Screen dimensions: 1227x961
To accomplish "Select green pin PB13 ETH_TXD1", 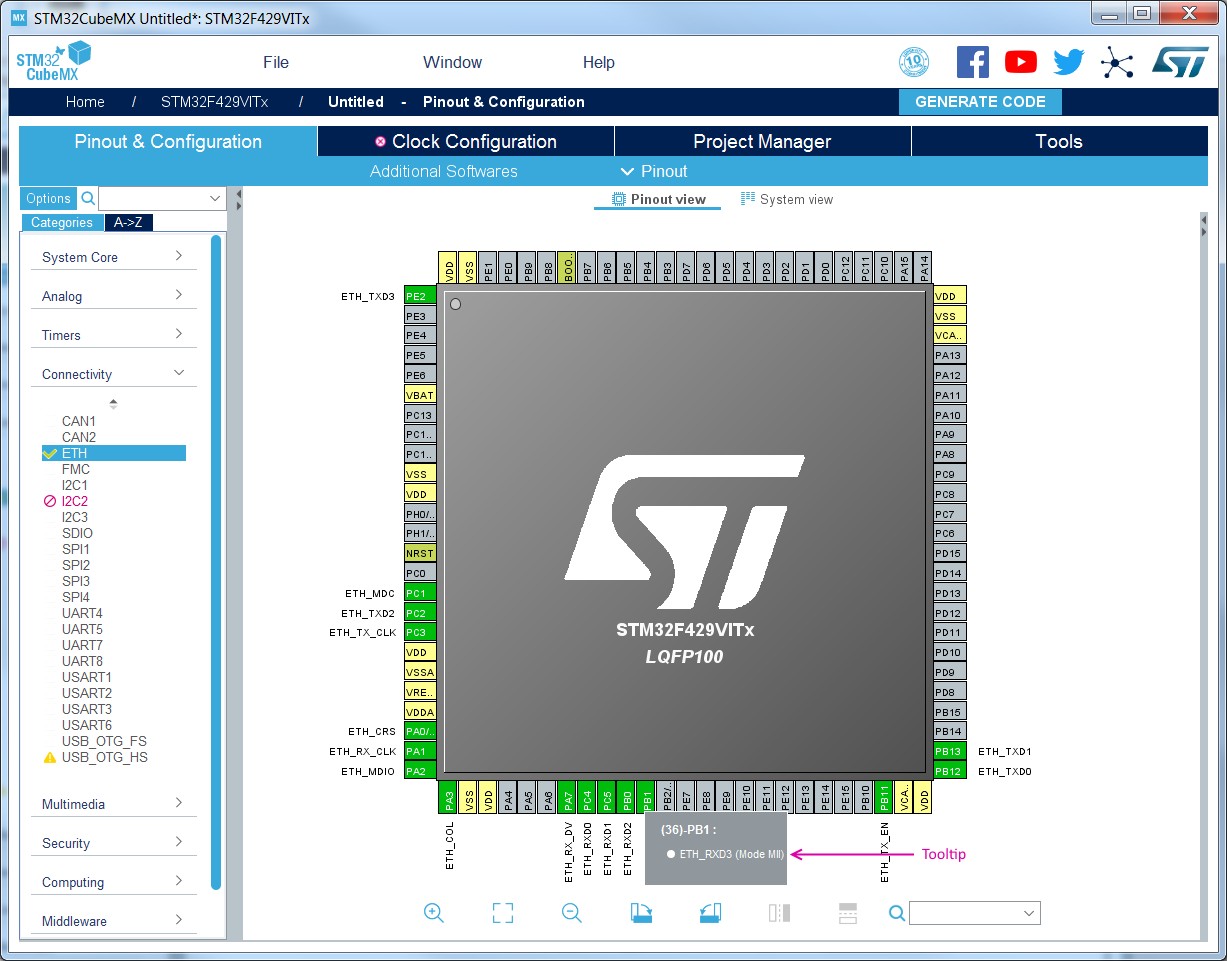I will [x=950, y=751].
